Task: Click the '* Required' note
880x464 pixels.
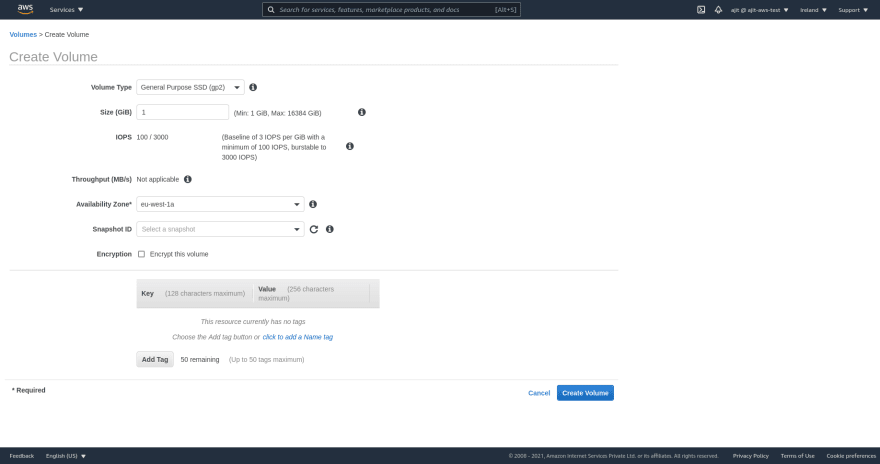Action: (29, 391)
